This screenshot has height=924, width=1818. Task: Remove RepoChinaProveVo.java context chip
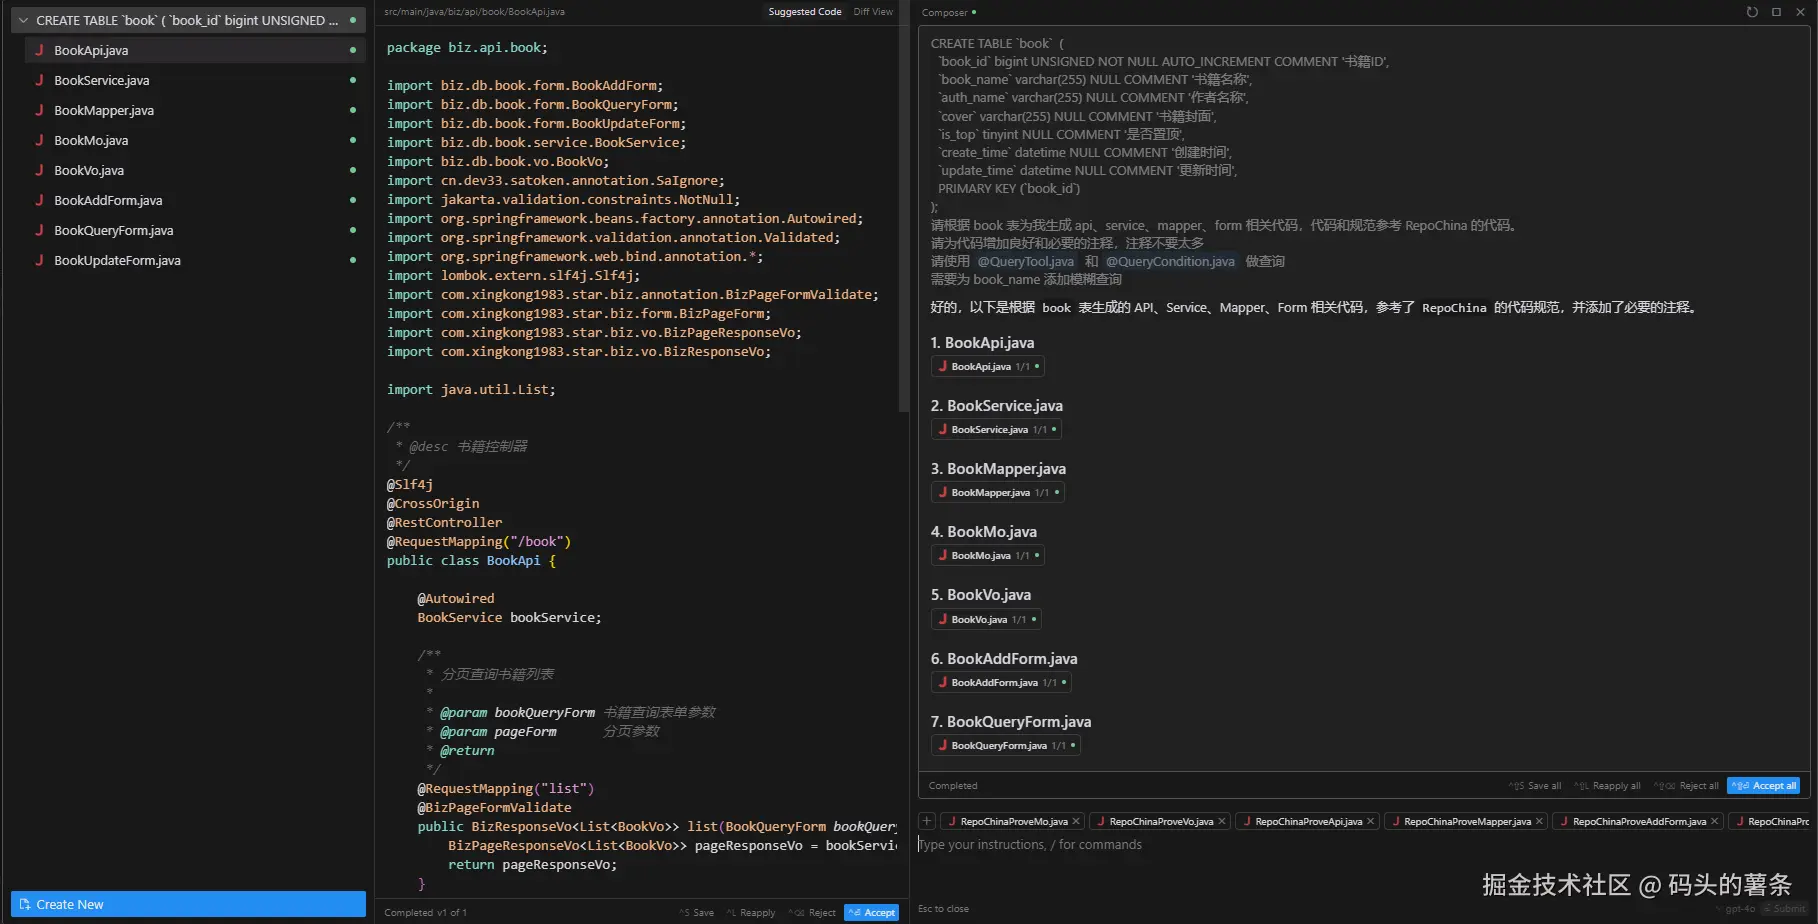[x=1221, y=822]
